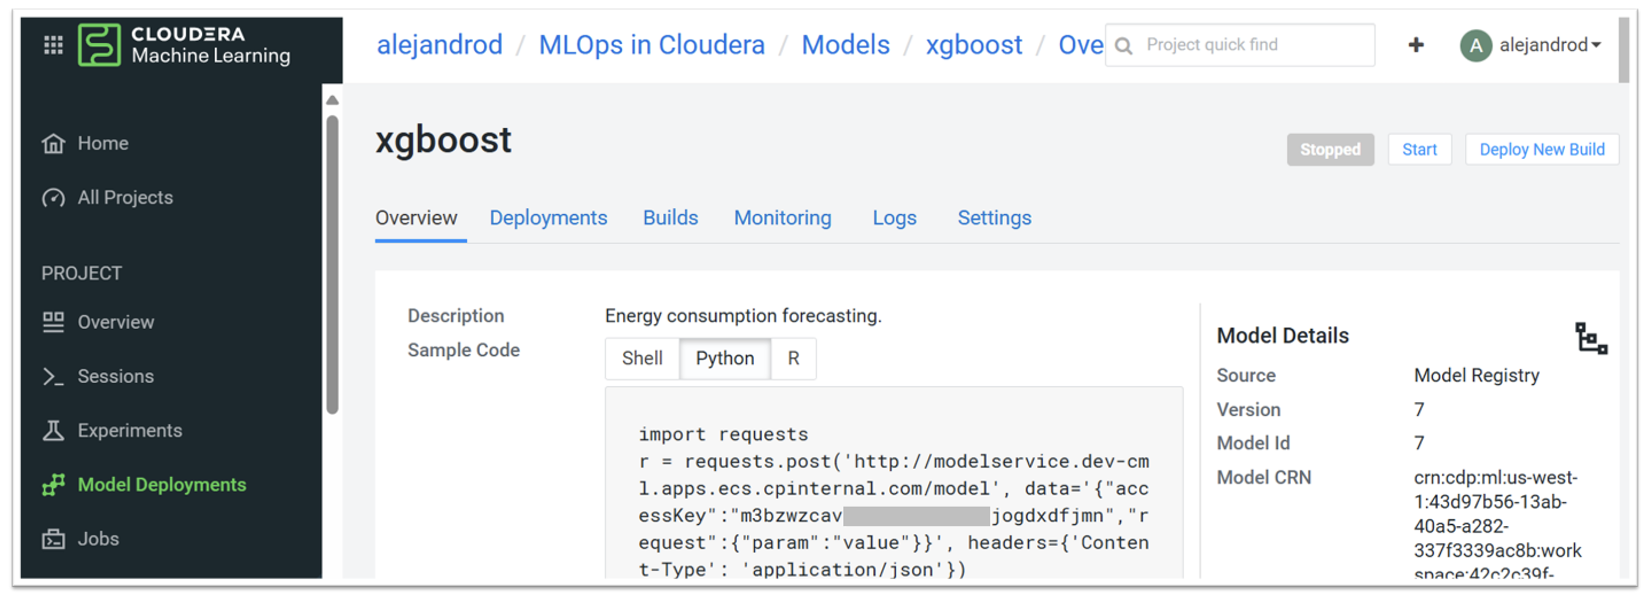The height and width of the screenshot is (600, 1648).
Task: Switch to the Settings tab
Action: (x=994, y=218)
